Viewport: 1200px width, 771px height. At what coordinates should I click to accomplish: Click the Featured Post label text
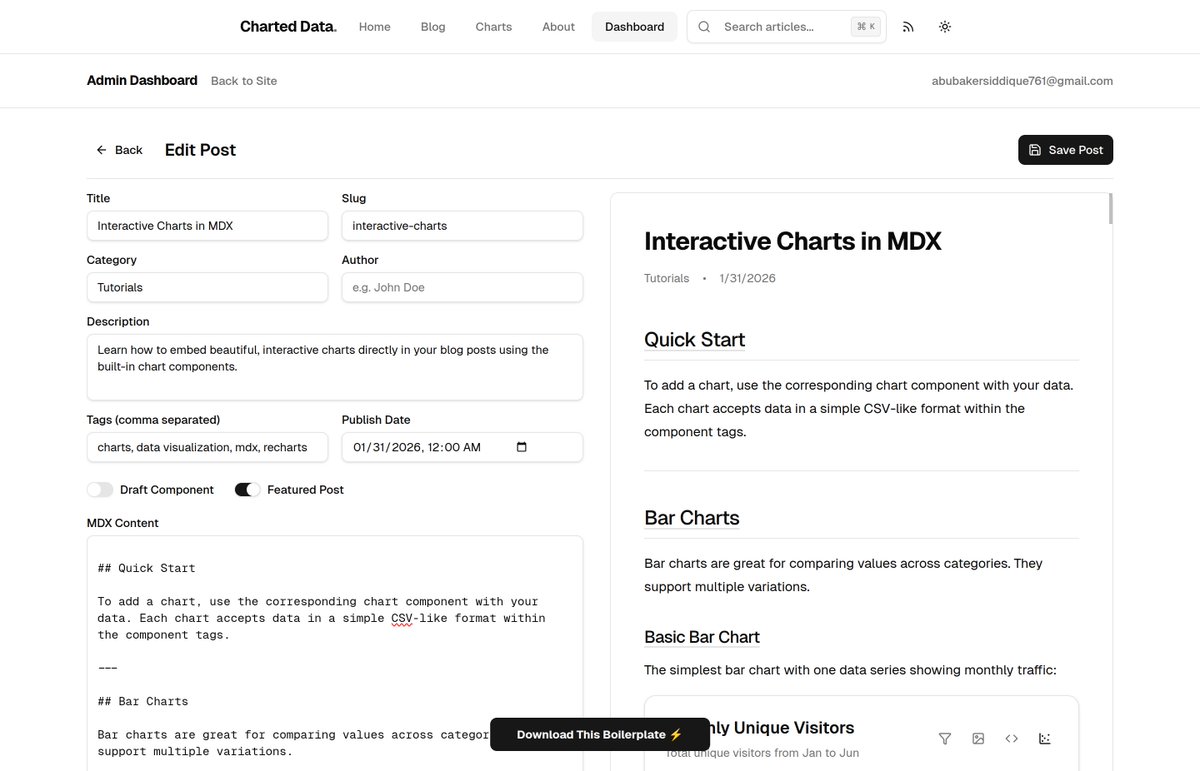306,490
